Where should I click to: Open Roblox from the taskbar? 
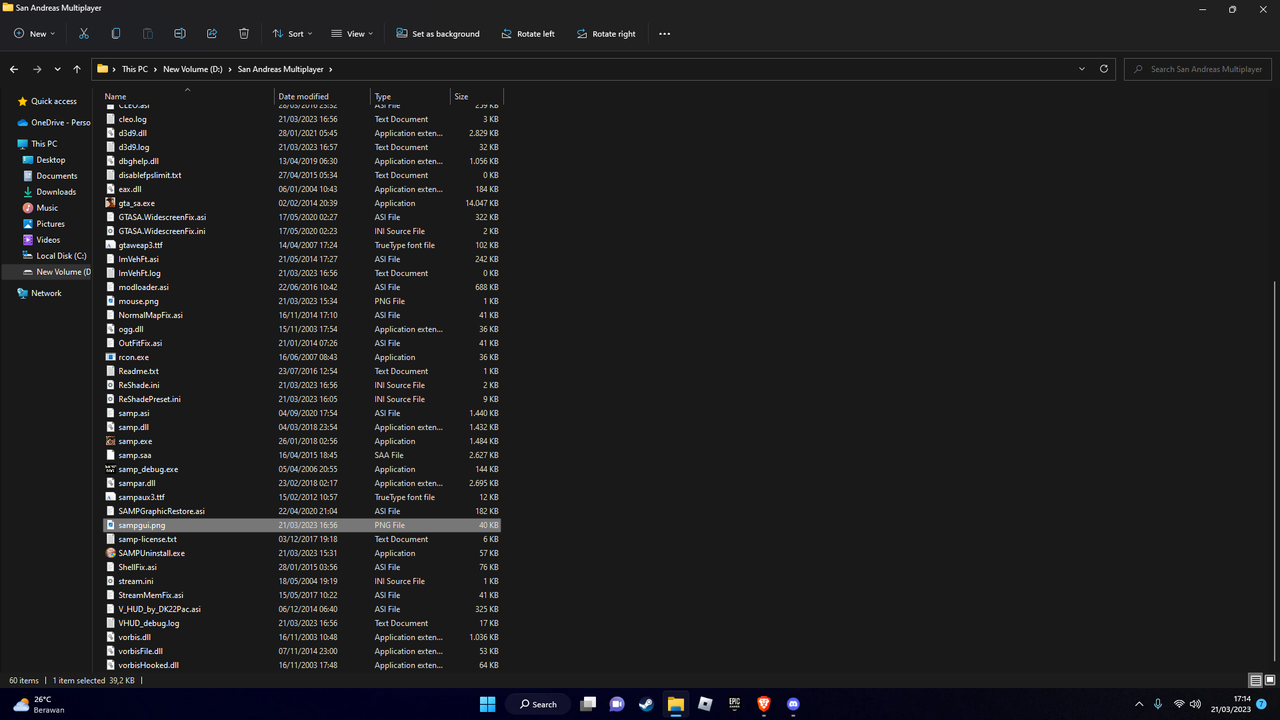705,704
